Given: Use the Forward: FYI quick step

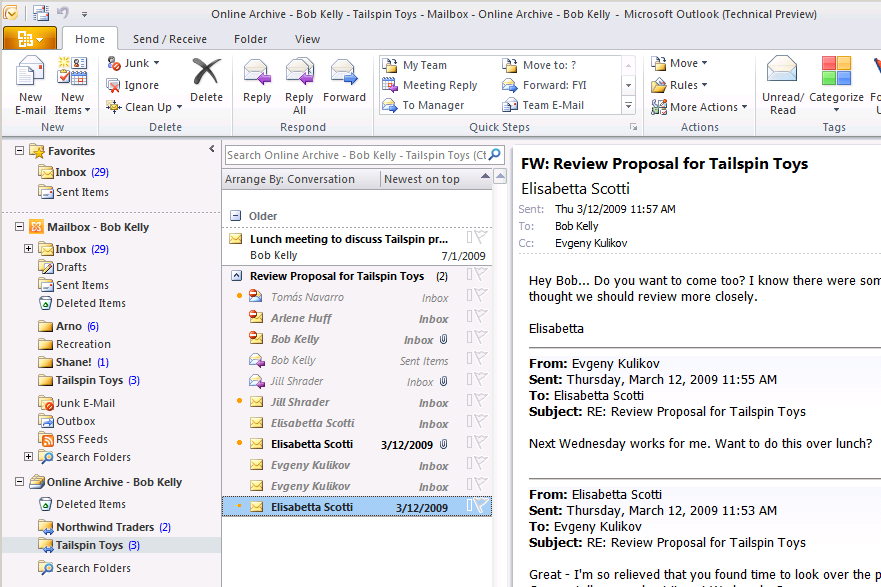Looking at the screenshot, I should coord(544,85).
